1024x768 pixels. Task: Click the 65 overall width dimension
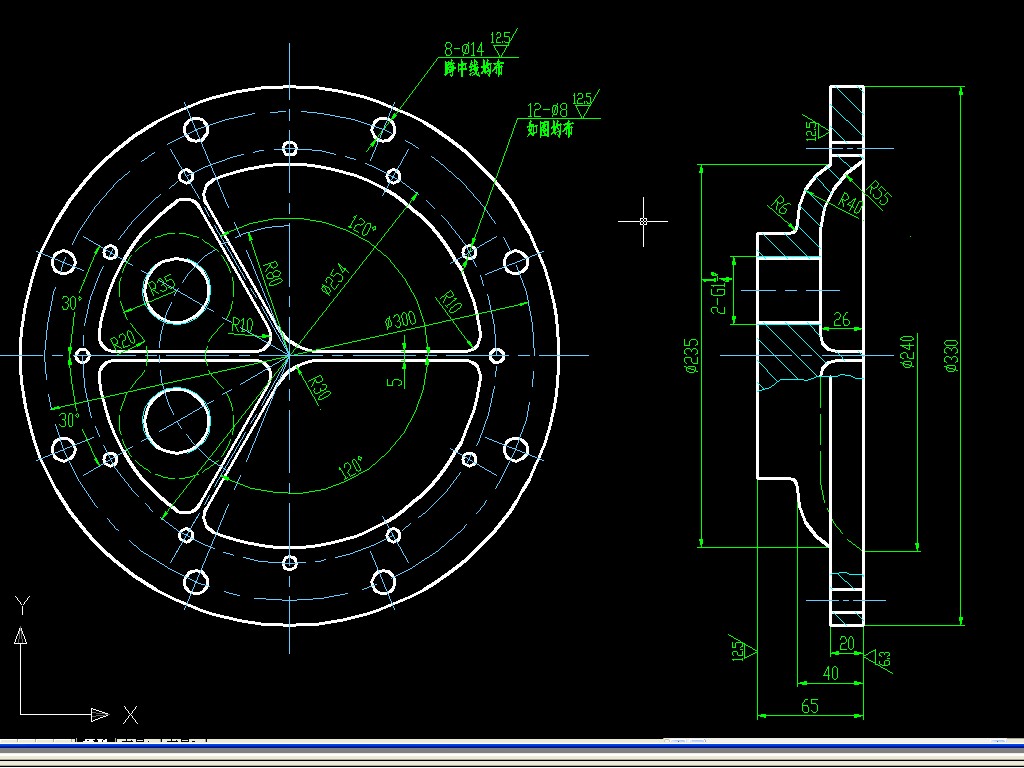click(810, 706)
